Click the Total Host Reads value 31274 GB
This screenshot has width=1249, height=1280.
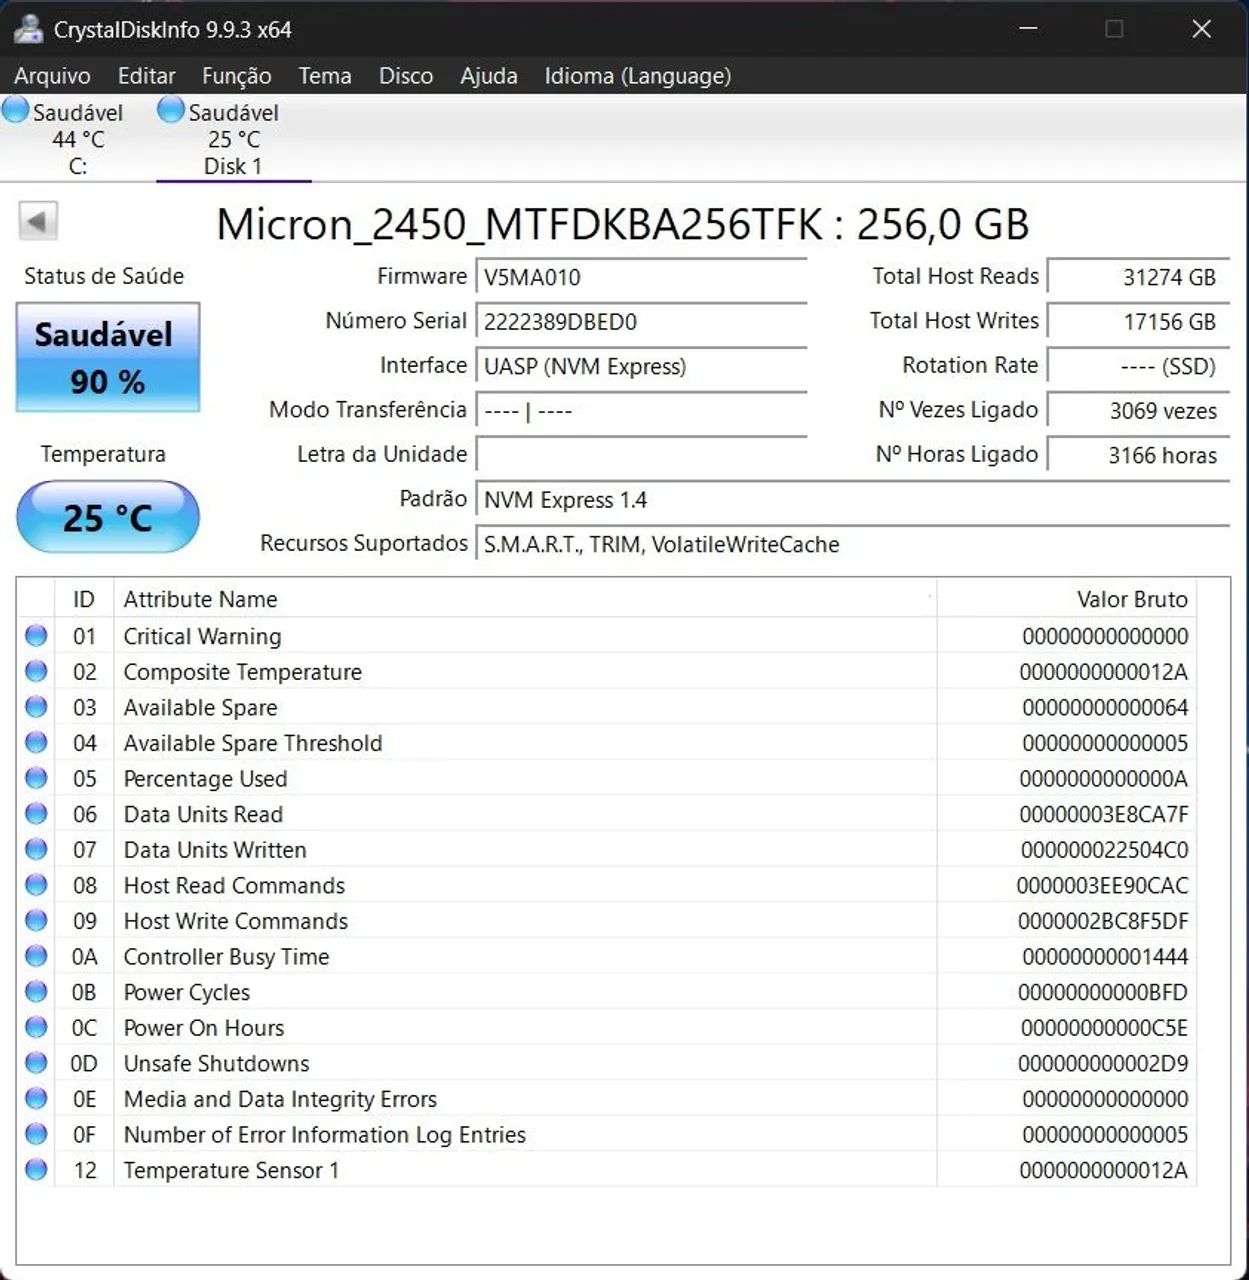click(x=1139, y=277)
